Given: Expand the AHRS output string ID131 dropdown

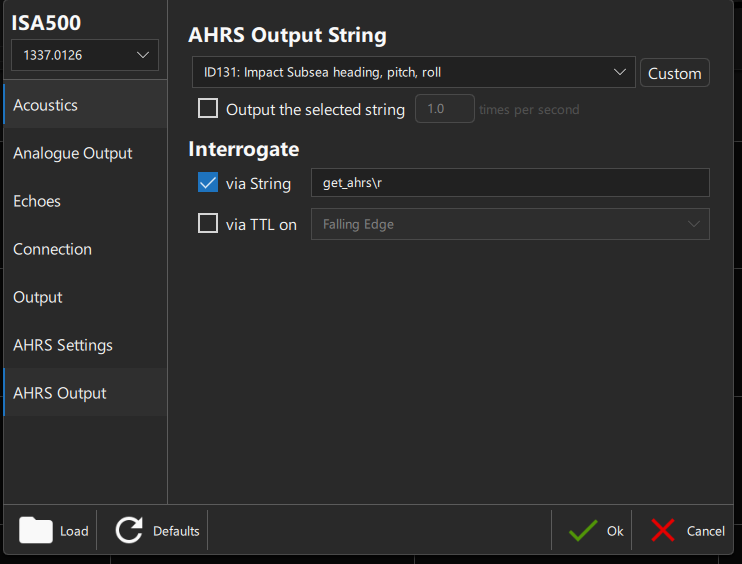Looking at the screenshot, I should click(414, 72).
